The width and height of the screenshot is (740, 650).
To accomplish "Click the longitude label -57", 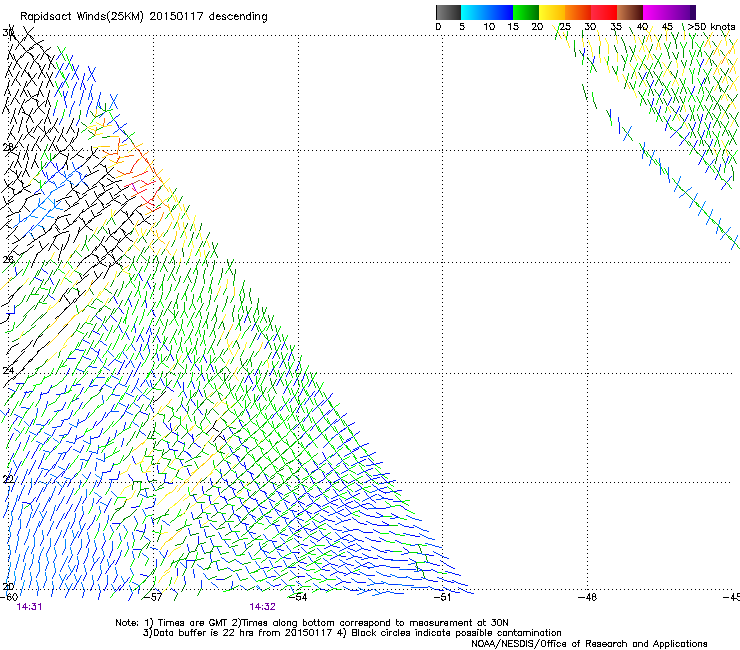I will coord(153,597).
